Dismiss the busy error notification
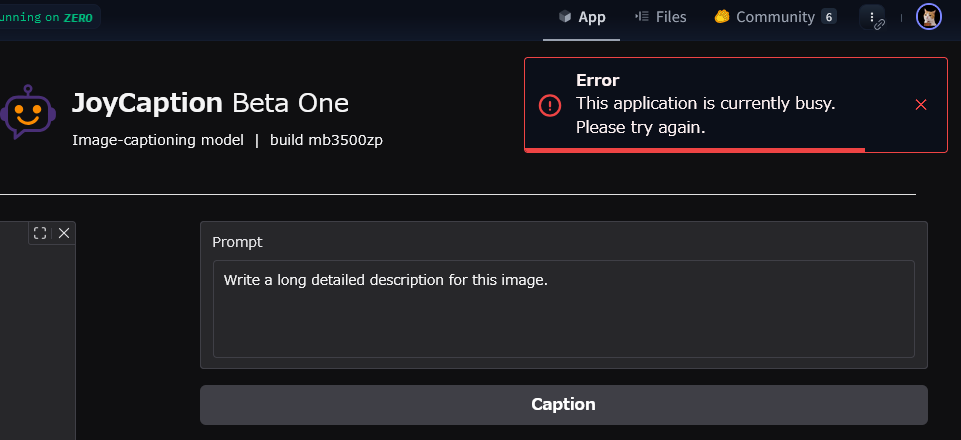Image resolution: width=961 pixels, height=440 pixels. tap(921, 104)
